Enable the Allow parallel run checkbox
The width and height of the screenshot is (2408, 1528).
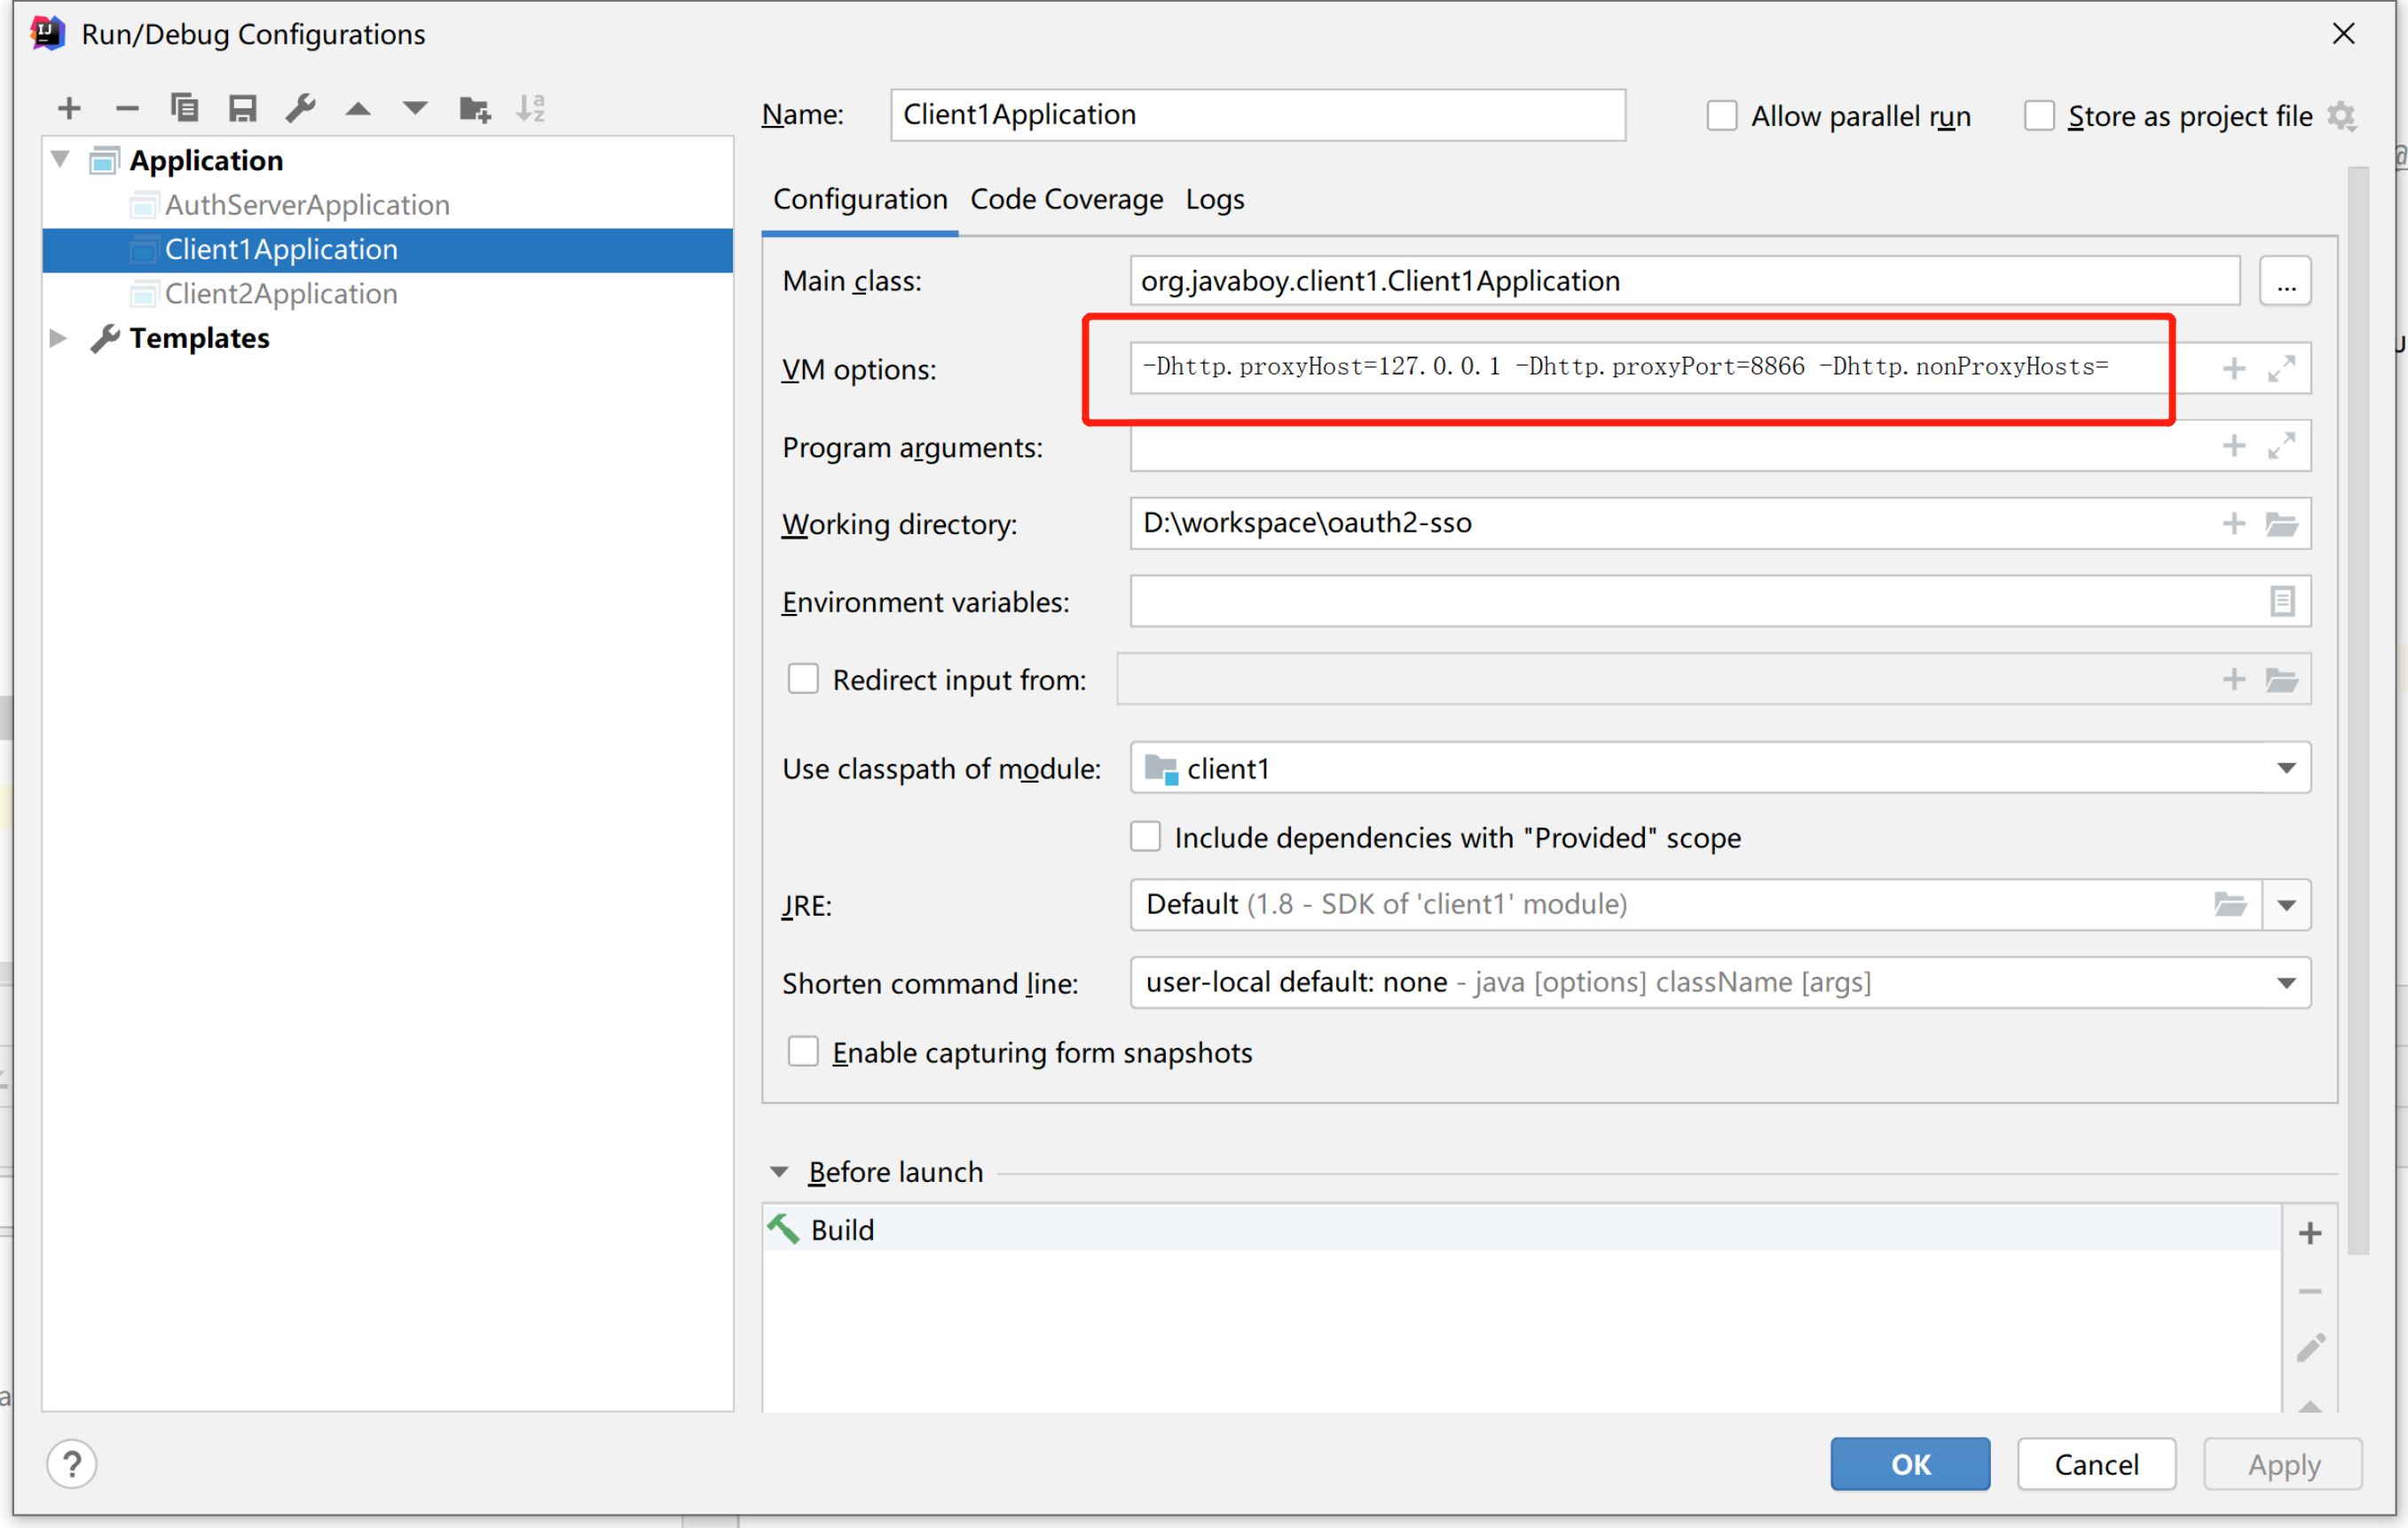[1721, 116]
